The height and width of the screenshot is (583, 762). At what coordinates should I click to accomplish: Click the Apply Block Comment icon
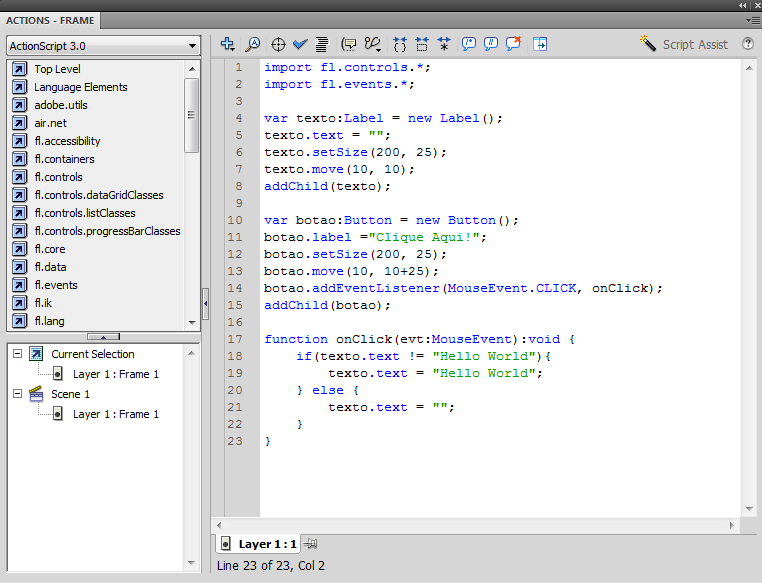pos(468,44)
